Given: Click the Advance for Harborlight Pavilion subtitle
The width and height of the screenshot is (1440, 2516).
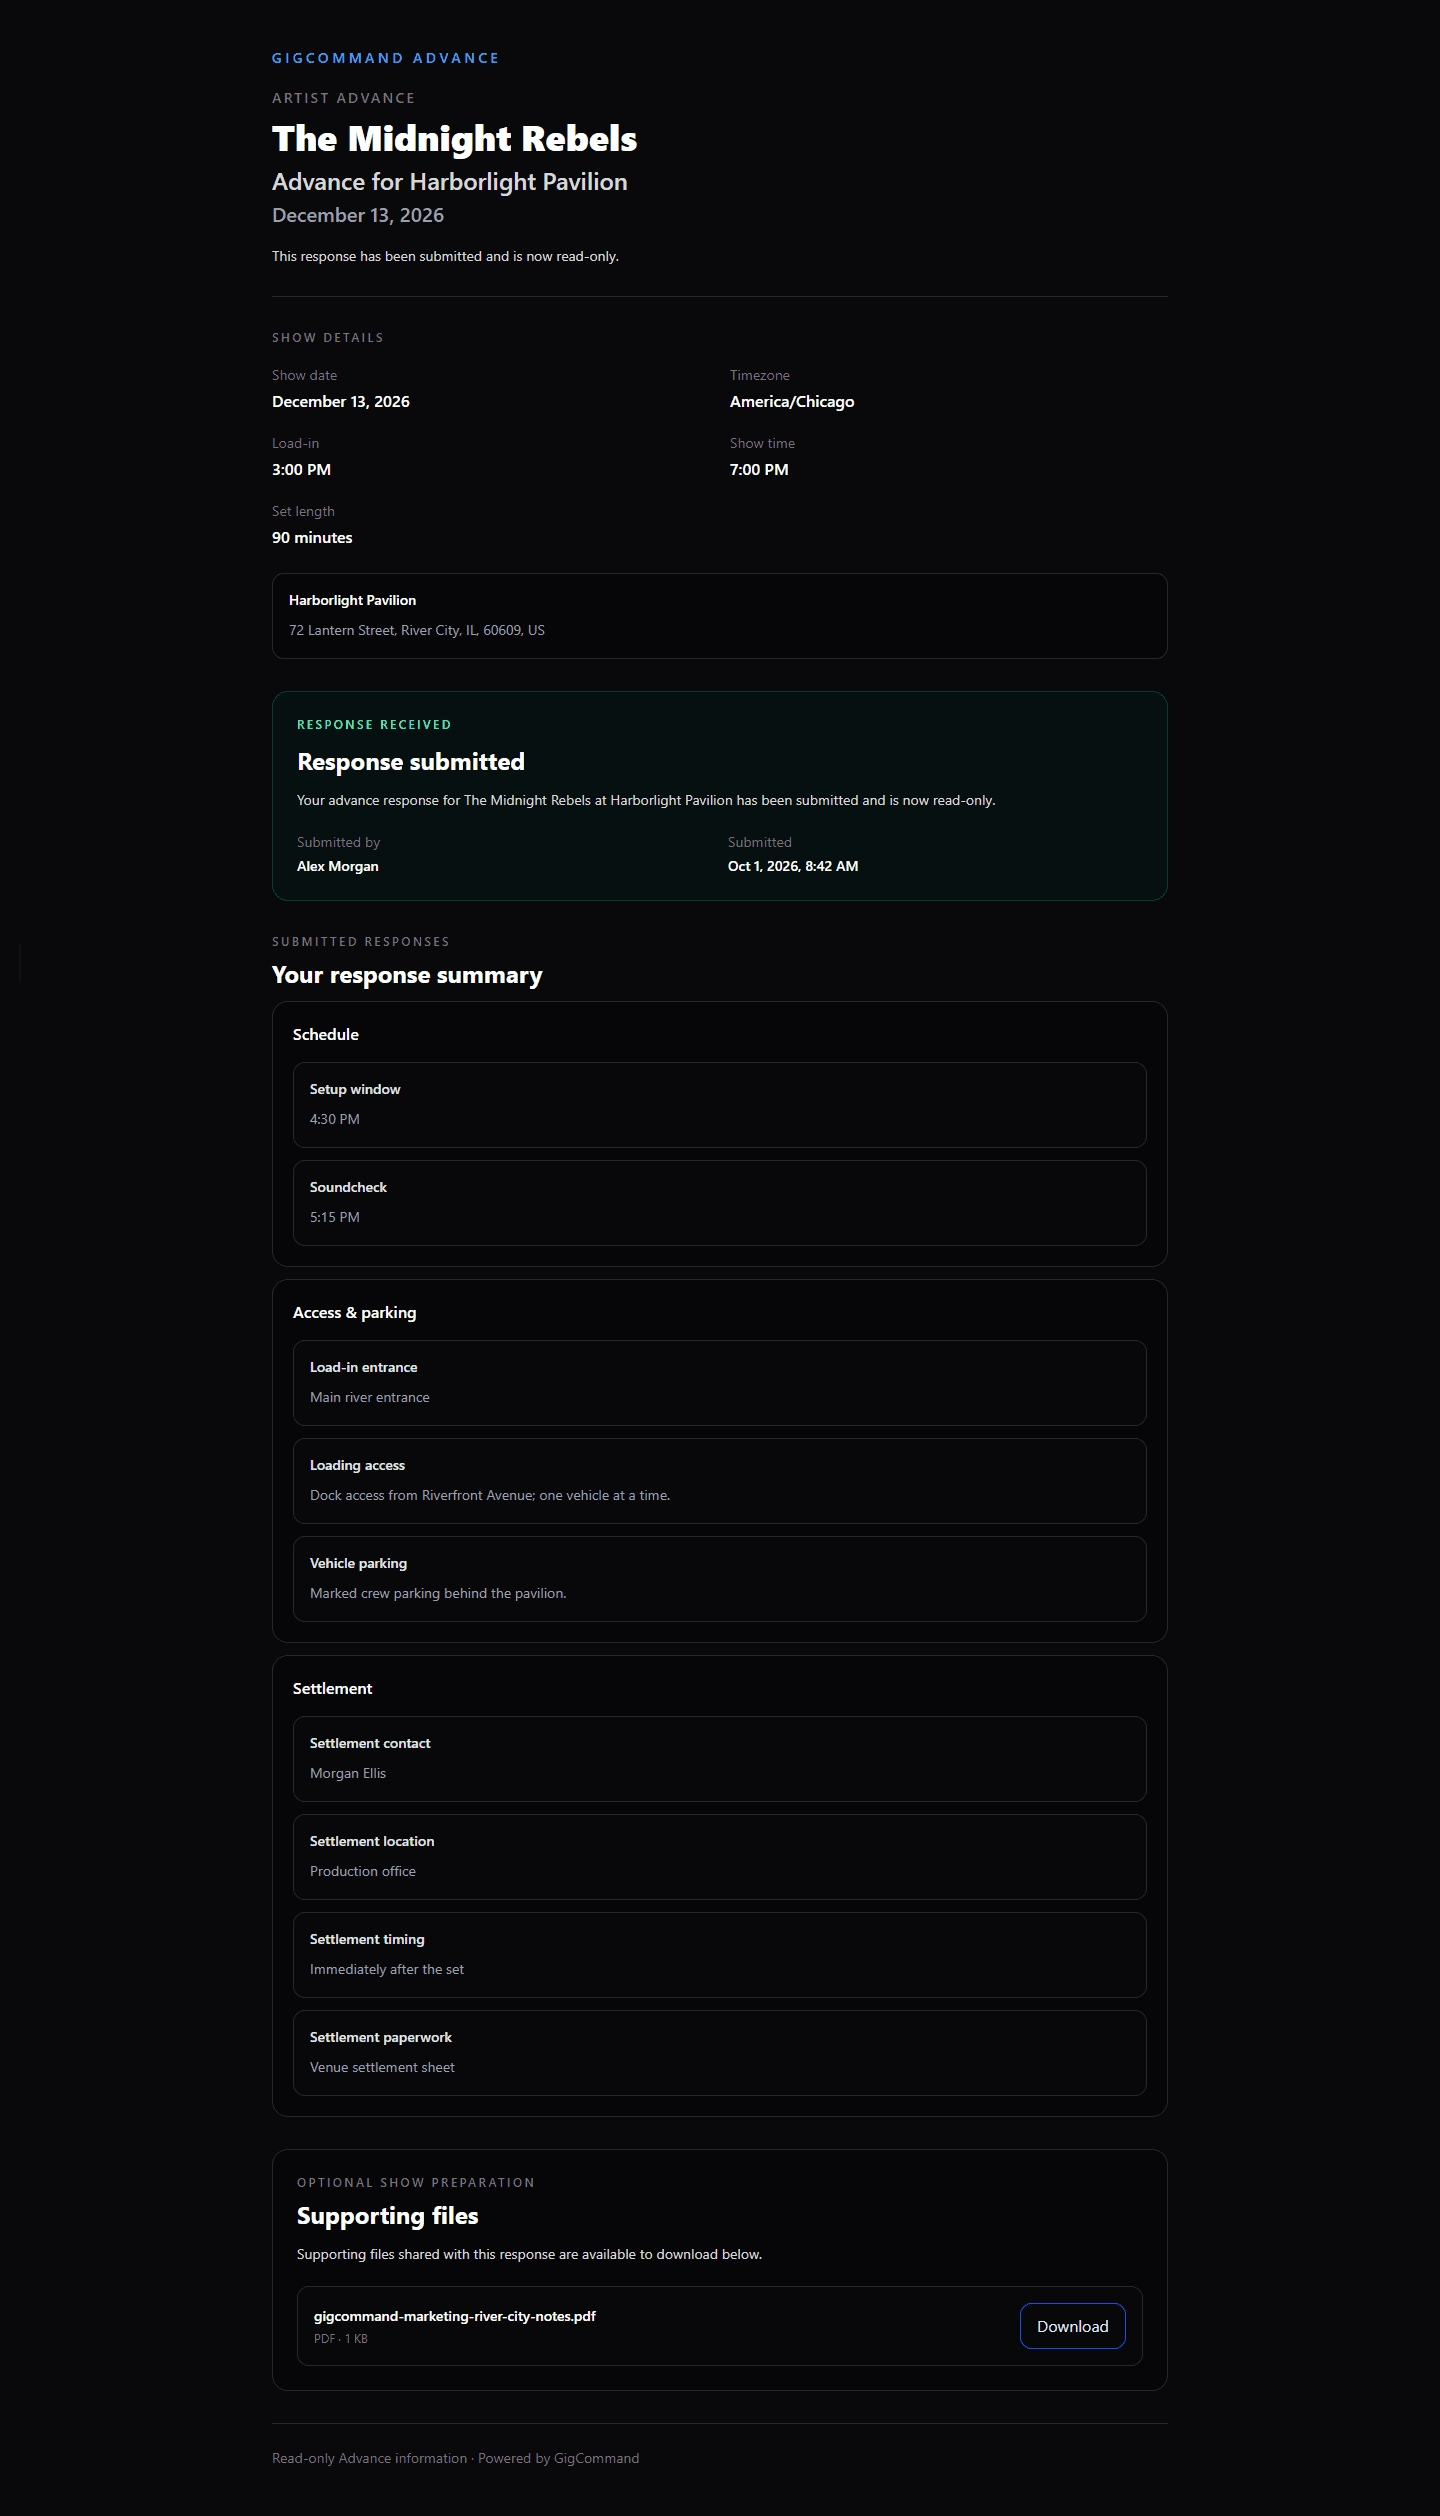Looking at the screenshot, I should 449,182.
